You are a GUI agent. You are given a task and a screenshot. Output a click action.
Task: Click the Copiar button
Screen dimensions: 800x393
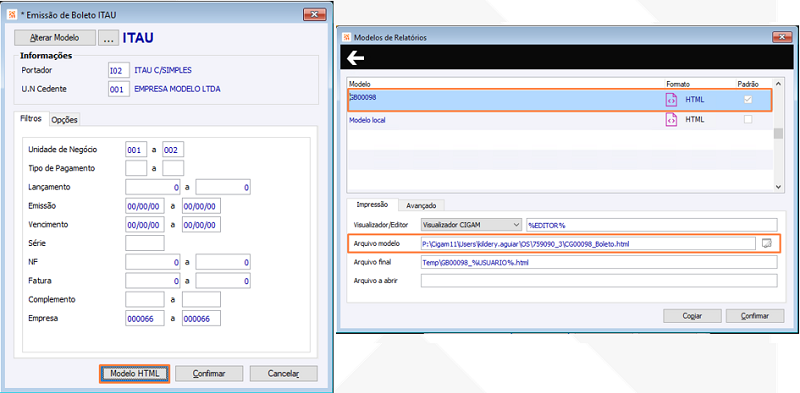(692, 316)
